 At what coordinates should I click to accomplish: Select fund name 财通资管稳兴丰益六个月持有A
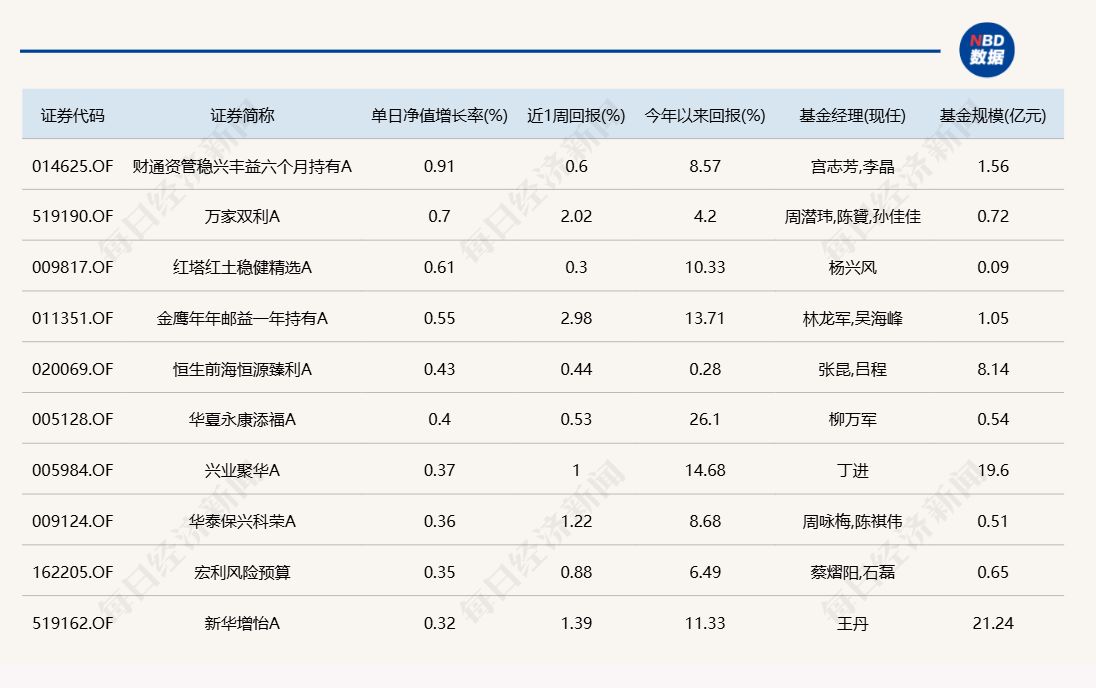pyautogui.click(x=242, y=166)
